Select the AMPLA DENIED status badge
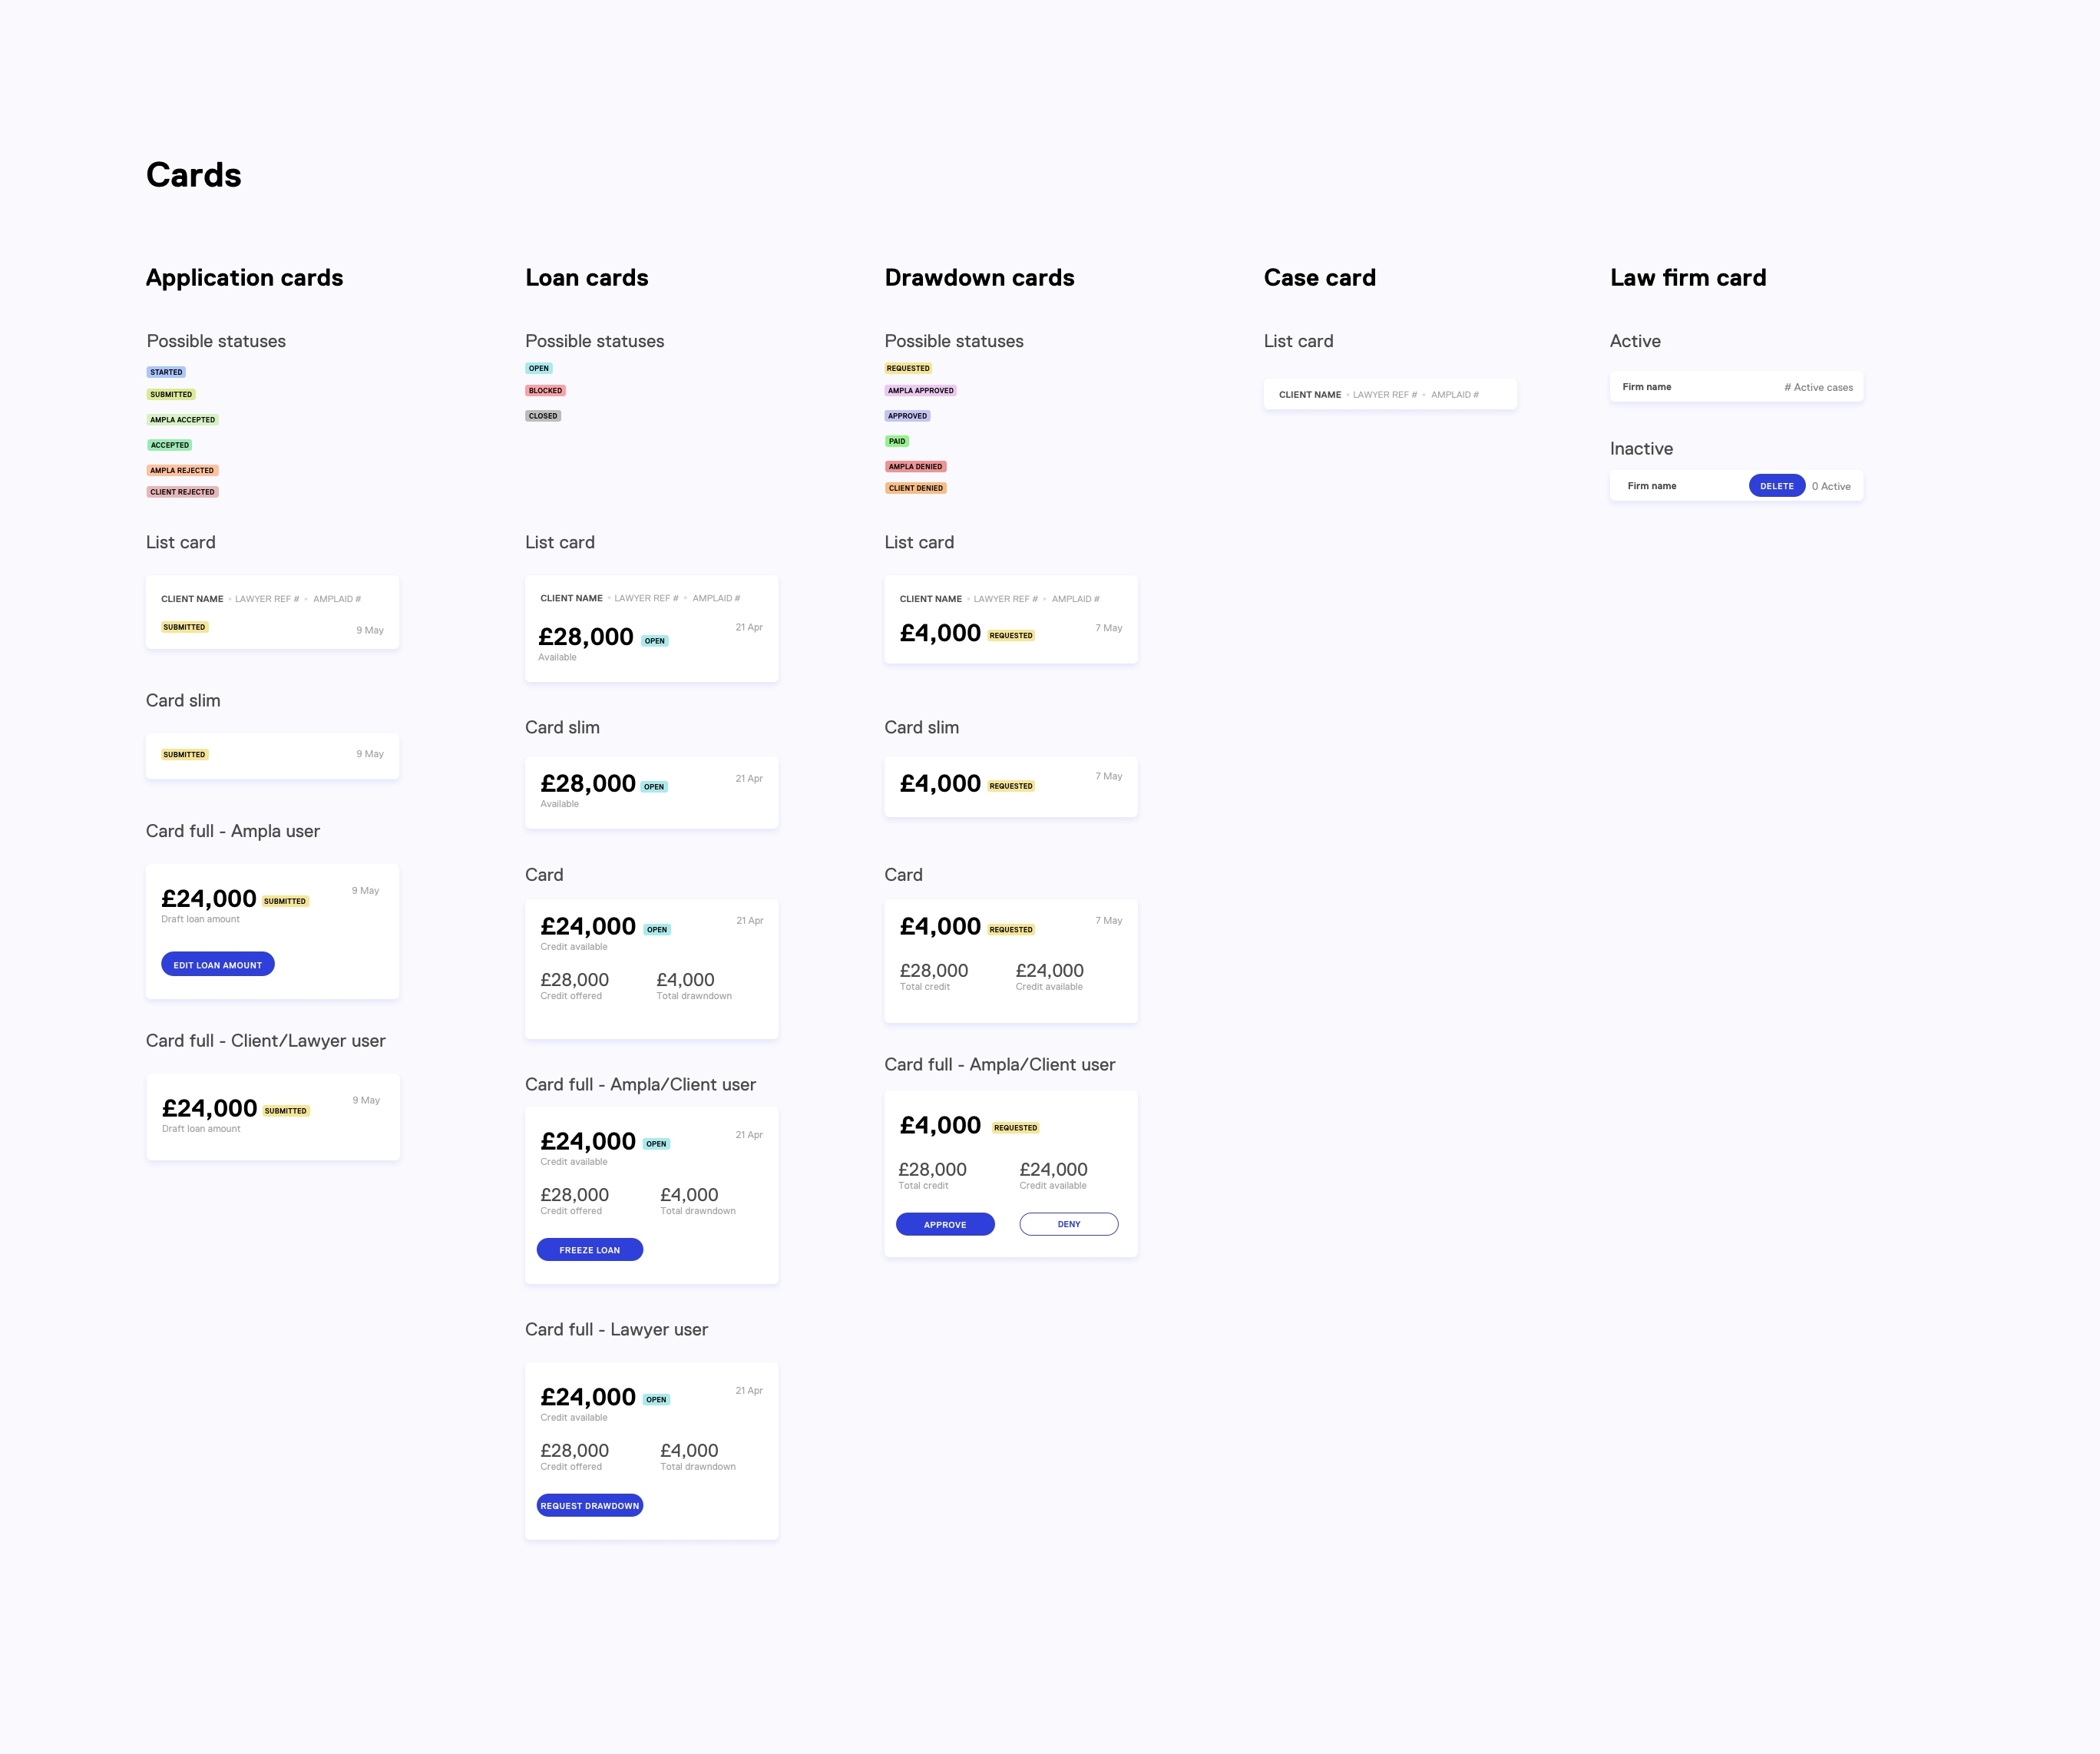 pos(915,466)
